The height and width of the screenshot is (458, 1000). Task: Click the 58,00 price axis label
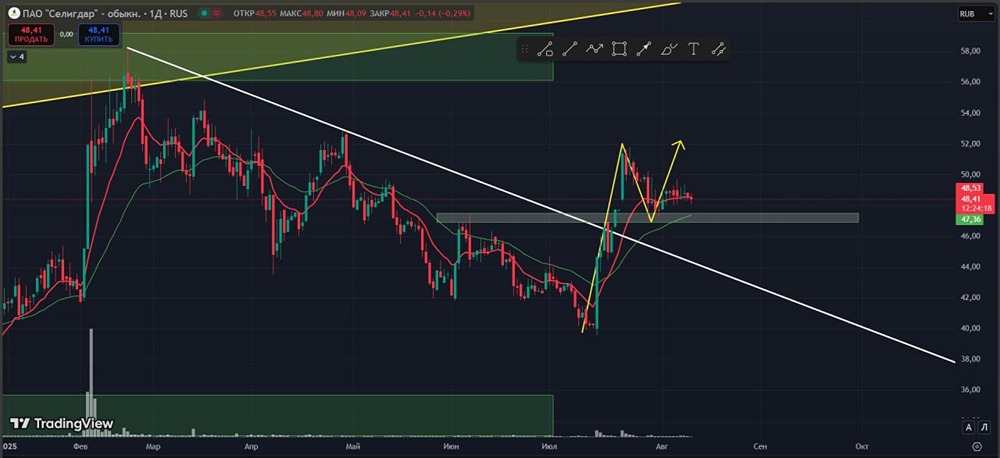970,51
